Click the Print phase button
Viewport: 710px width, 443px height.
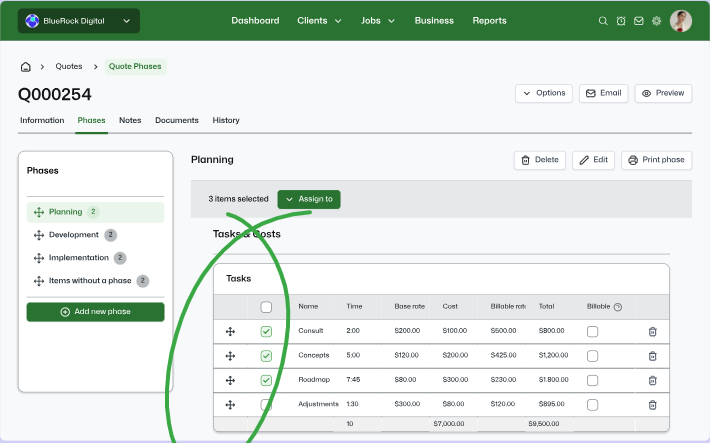pos(656,160)
